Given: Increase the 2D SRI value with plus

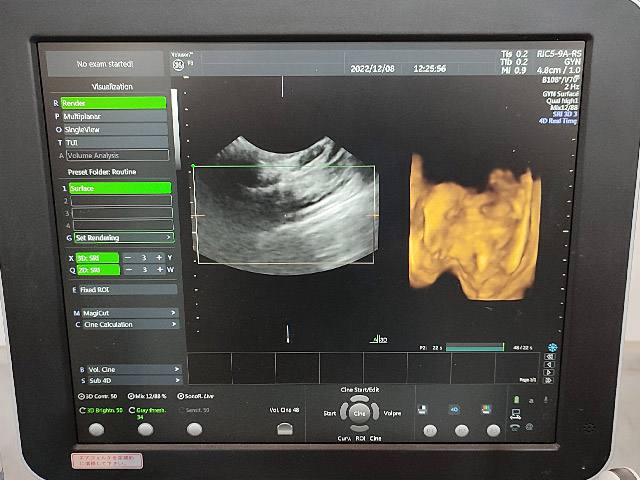Looking at the screenshot, I should (x=160, y=270).
